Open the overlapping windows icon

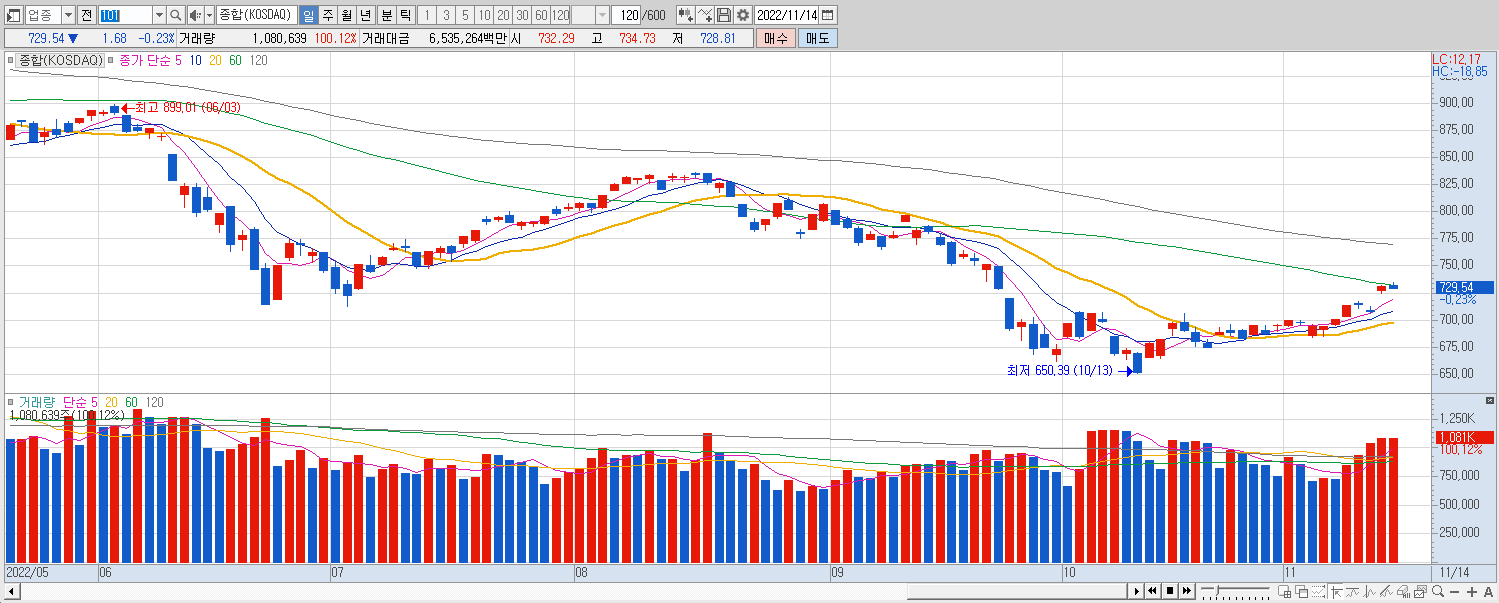click(x=1301, y=592)
